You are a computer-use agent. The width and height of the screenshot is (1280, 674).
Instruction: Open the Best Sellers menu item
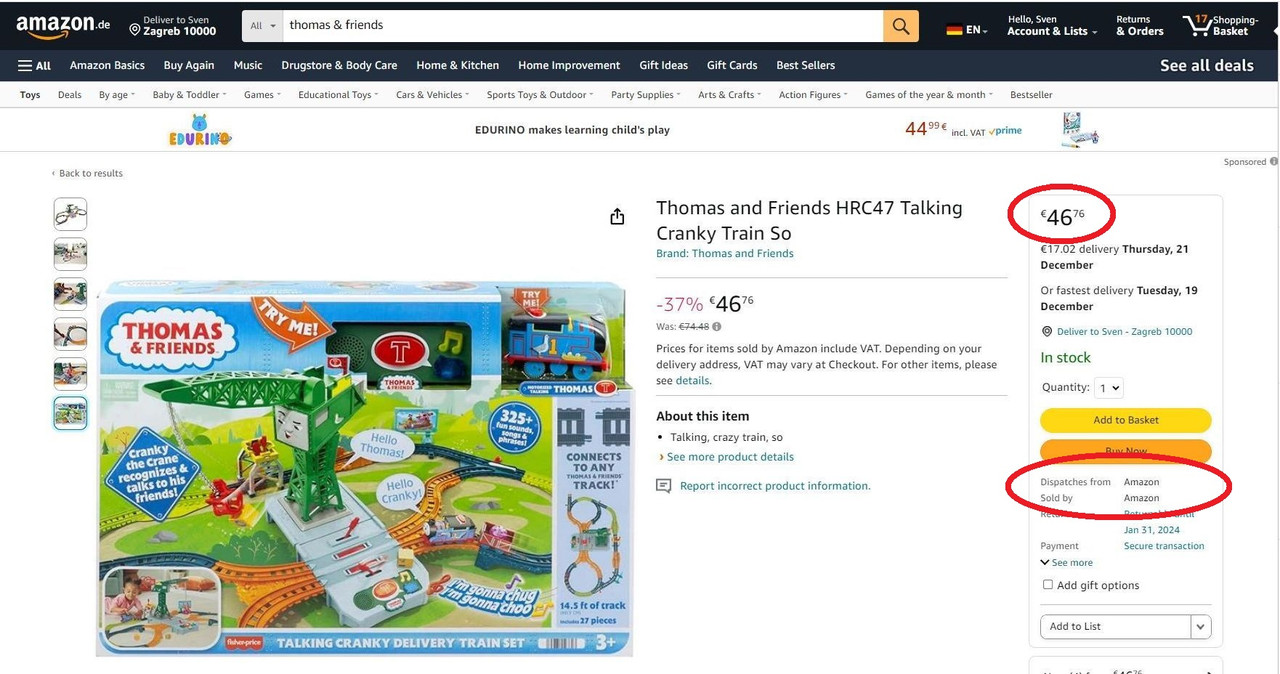pos(805,66)
